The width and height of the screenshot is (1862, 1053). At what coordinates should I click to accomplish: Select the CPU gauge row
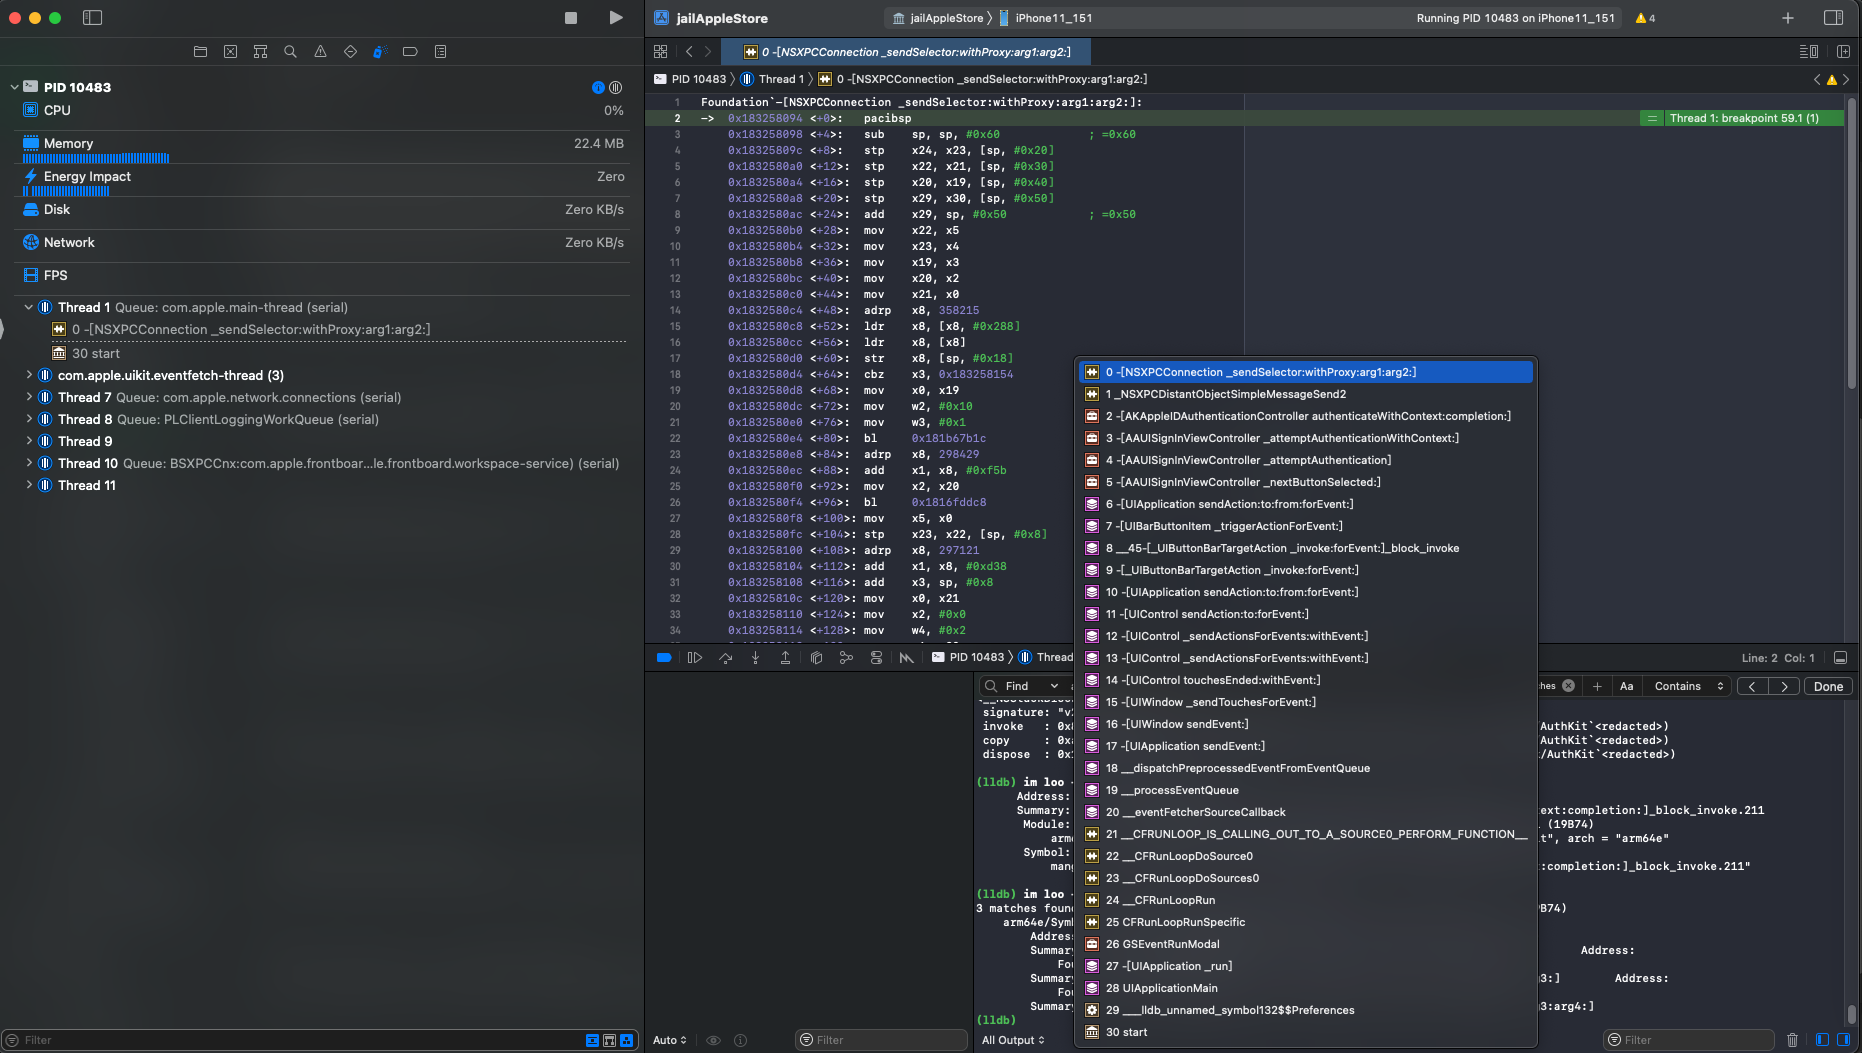322,110
